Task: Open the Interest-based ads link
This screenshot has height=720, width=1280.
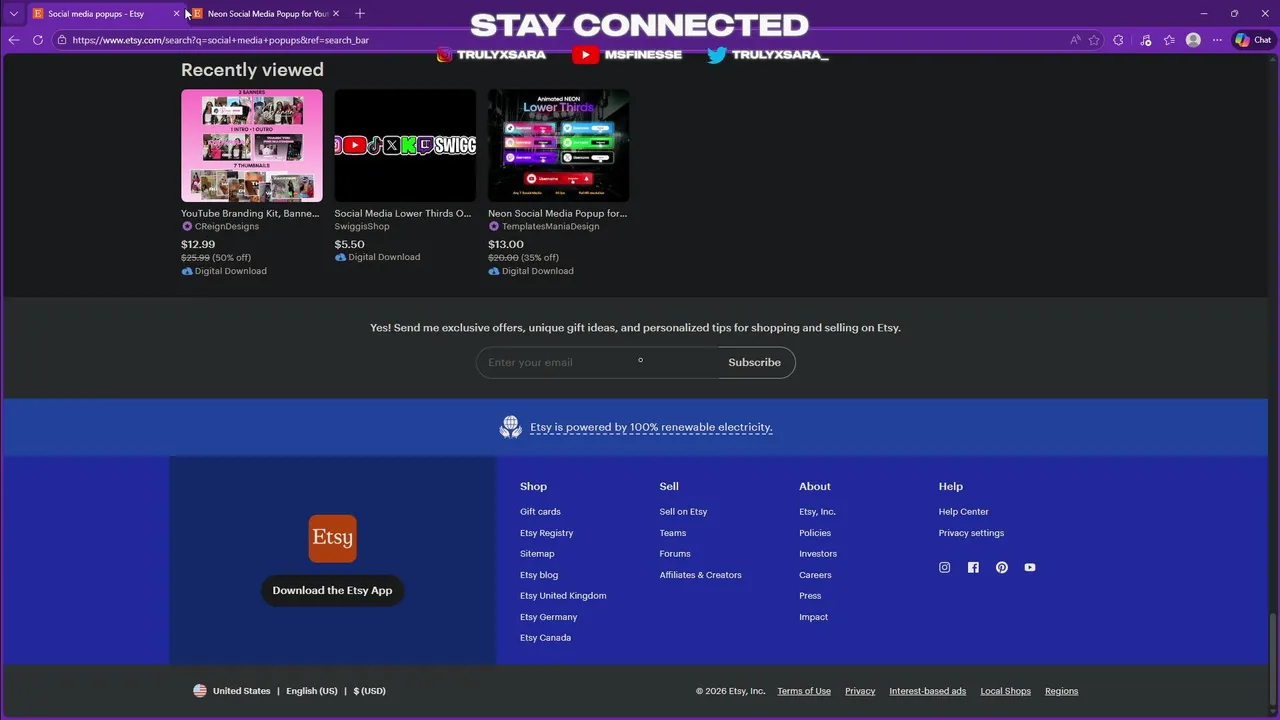Action: point(928,691)
